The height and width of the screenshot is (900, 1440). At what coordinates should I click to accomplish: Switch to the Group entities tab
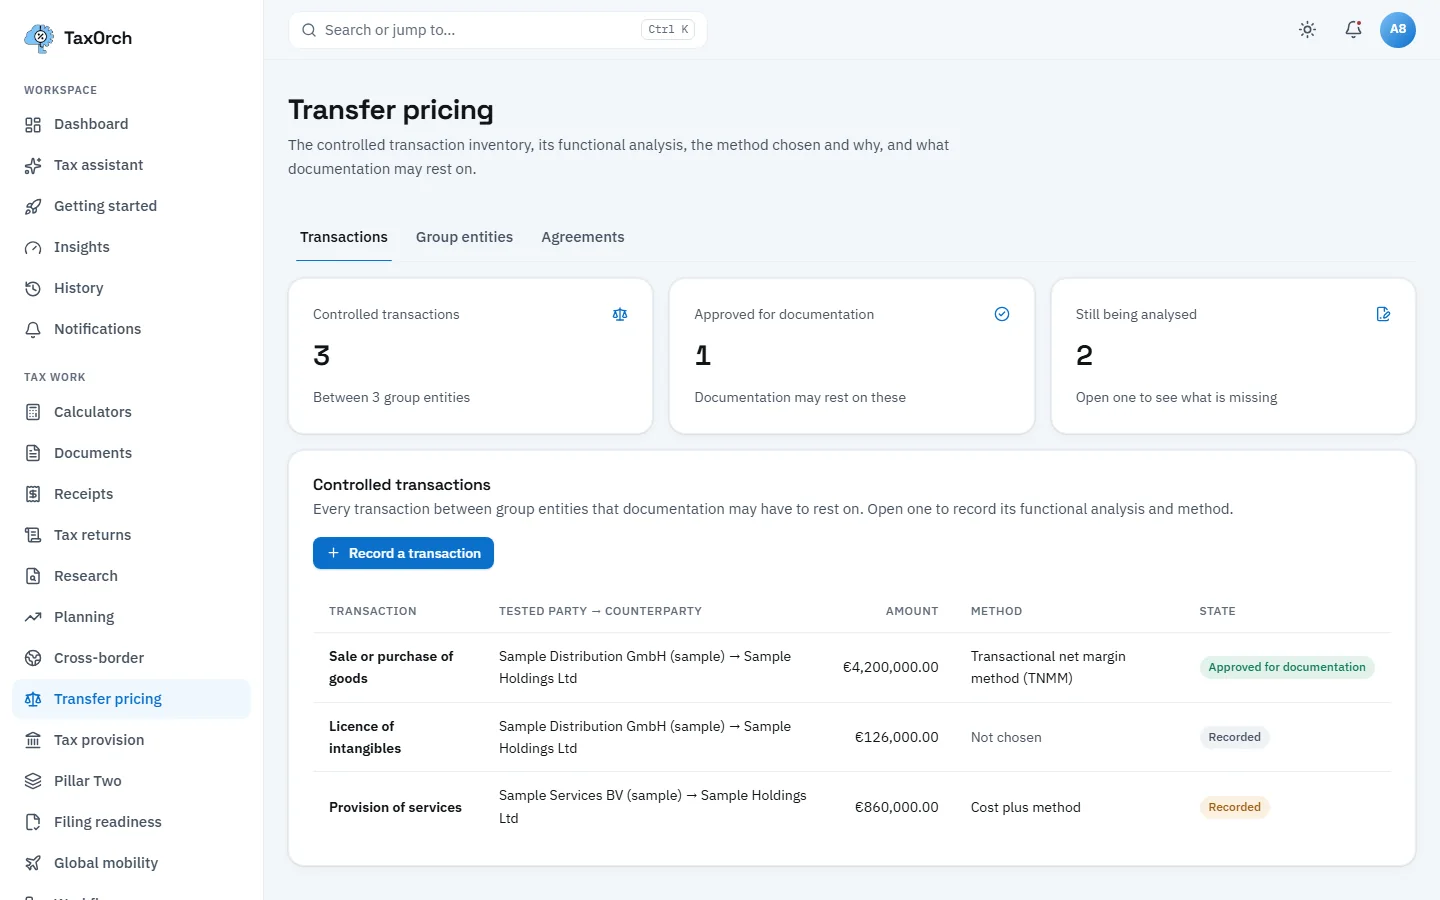(x=464, y=238)
